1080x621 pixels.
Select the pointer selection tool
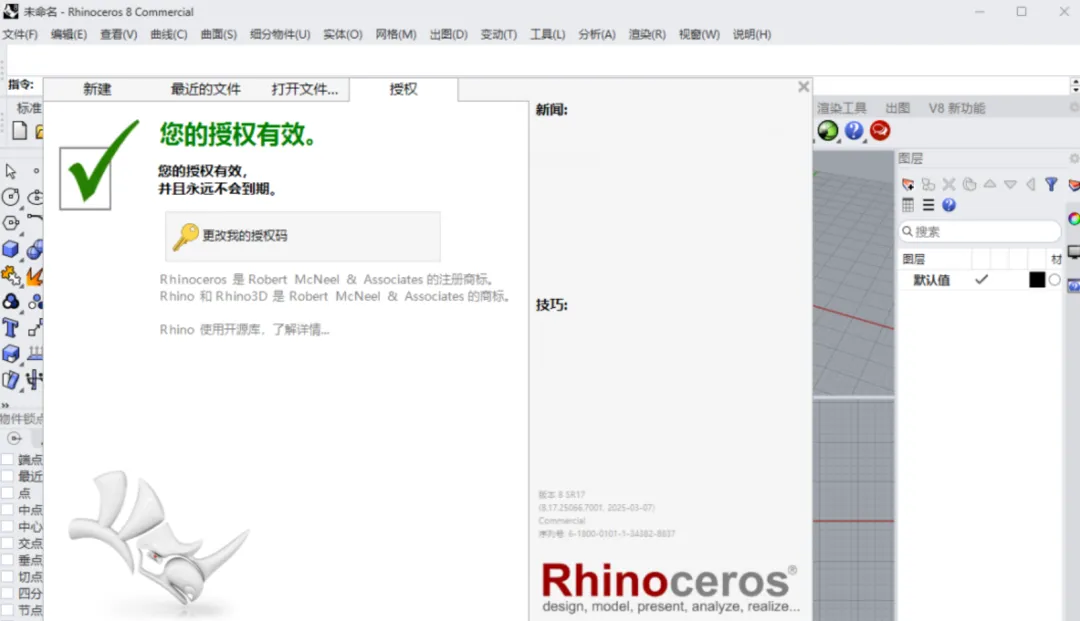pos(10,171)
